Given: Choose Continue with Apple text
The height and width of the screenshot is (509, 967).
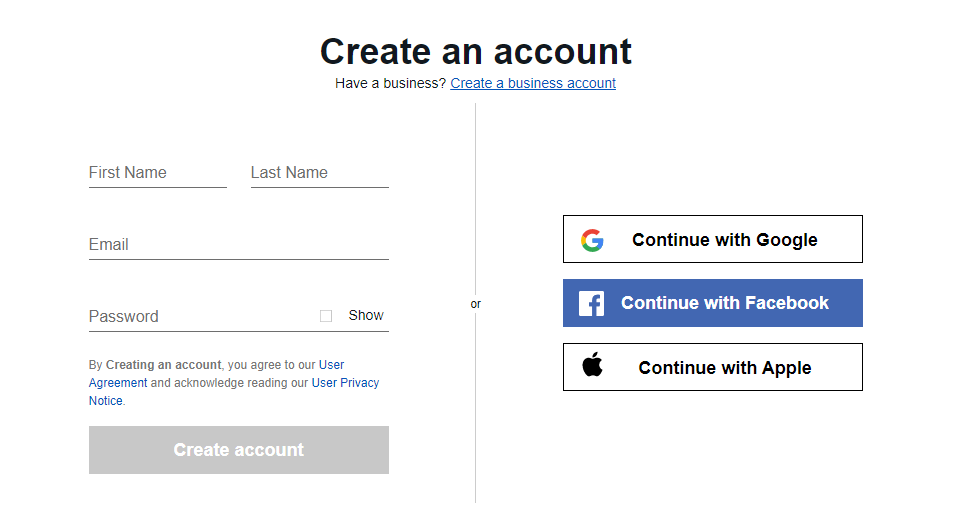Looking at the screenshot, I should [725, 368].
